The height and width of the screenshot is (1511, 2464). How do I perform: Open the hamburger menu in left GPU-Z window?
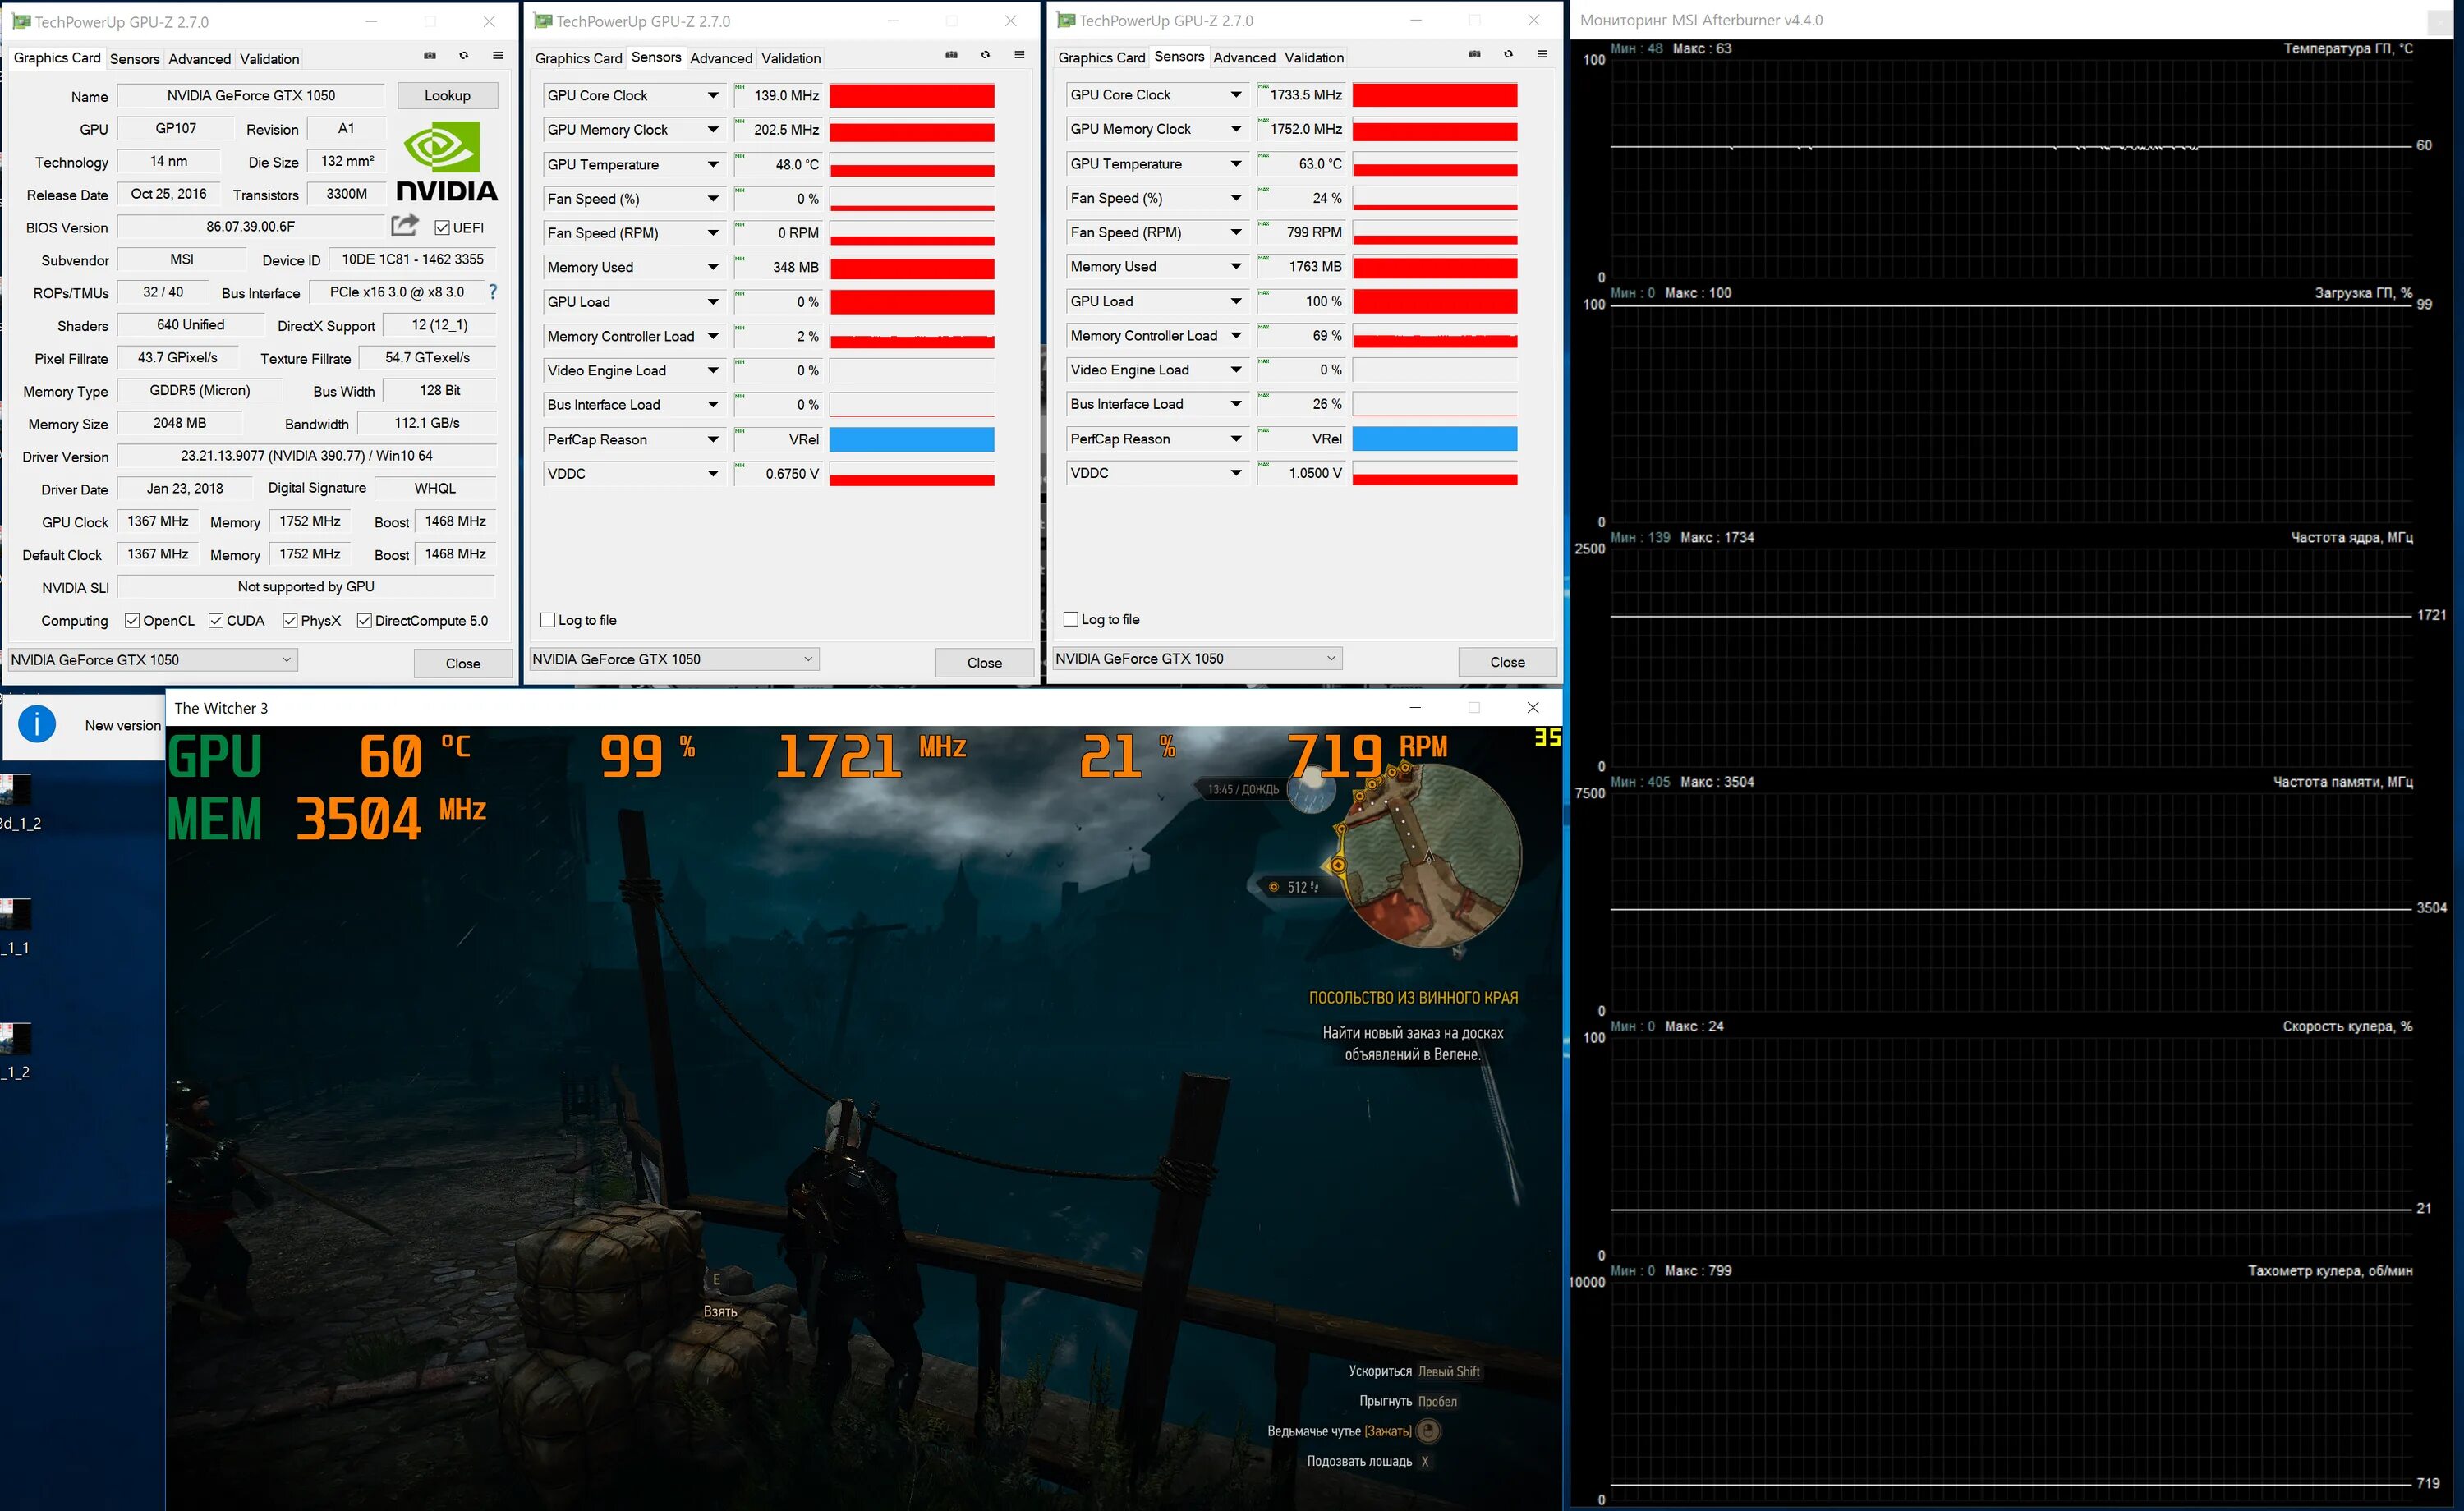click(x=498, y=56)
